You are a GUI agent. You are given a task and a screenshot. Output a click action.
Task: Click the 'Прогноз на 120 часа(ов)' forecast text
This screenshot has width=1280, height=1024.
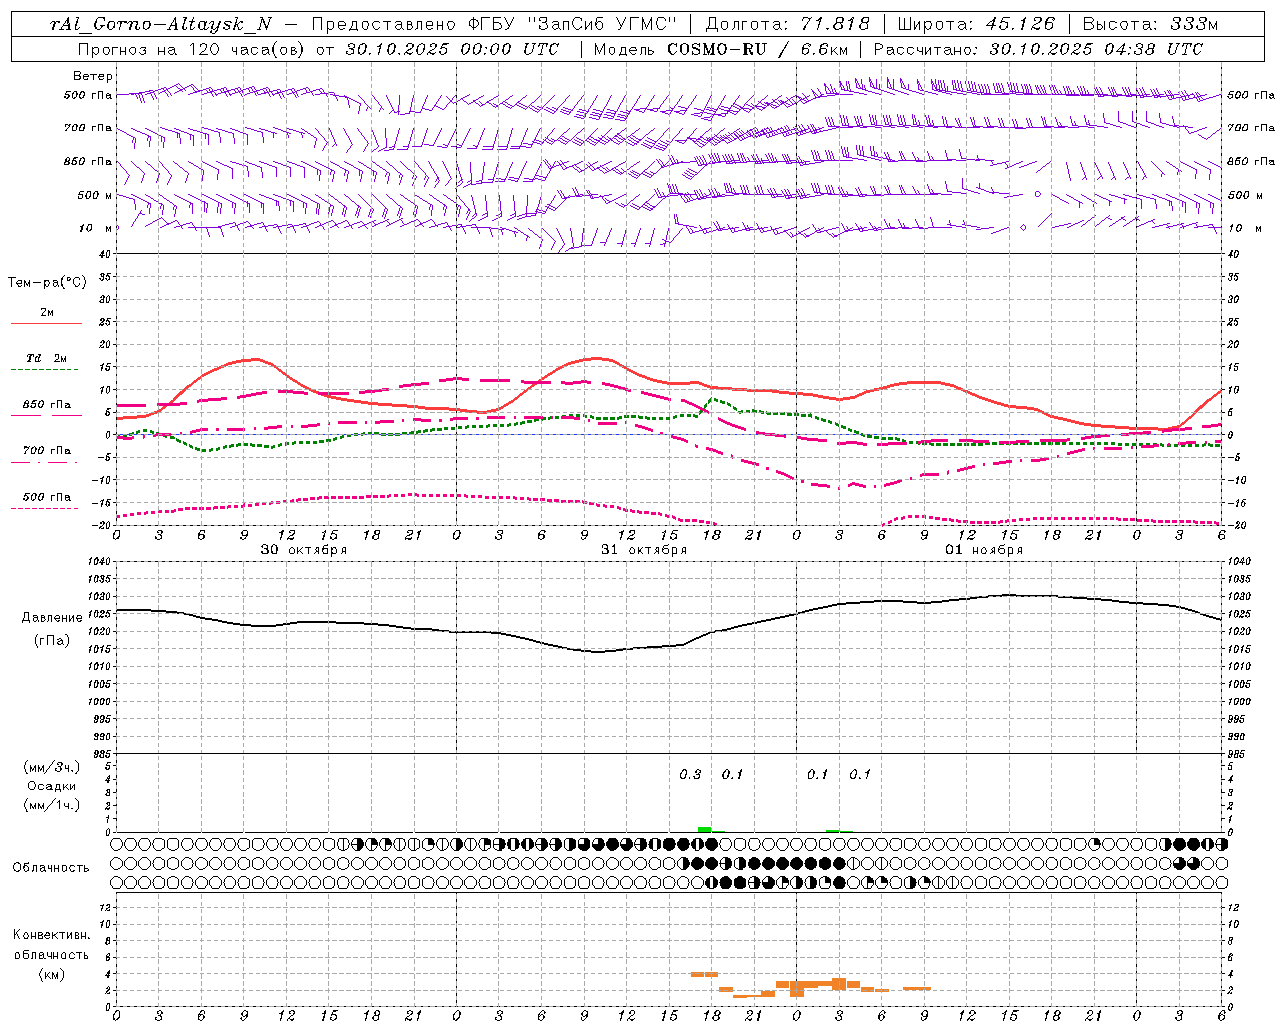192,49
